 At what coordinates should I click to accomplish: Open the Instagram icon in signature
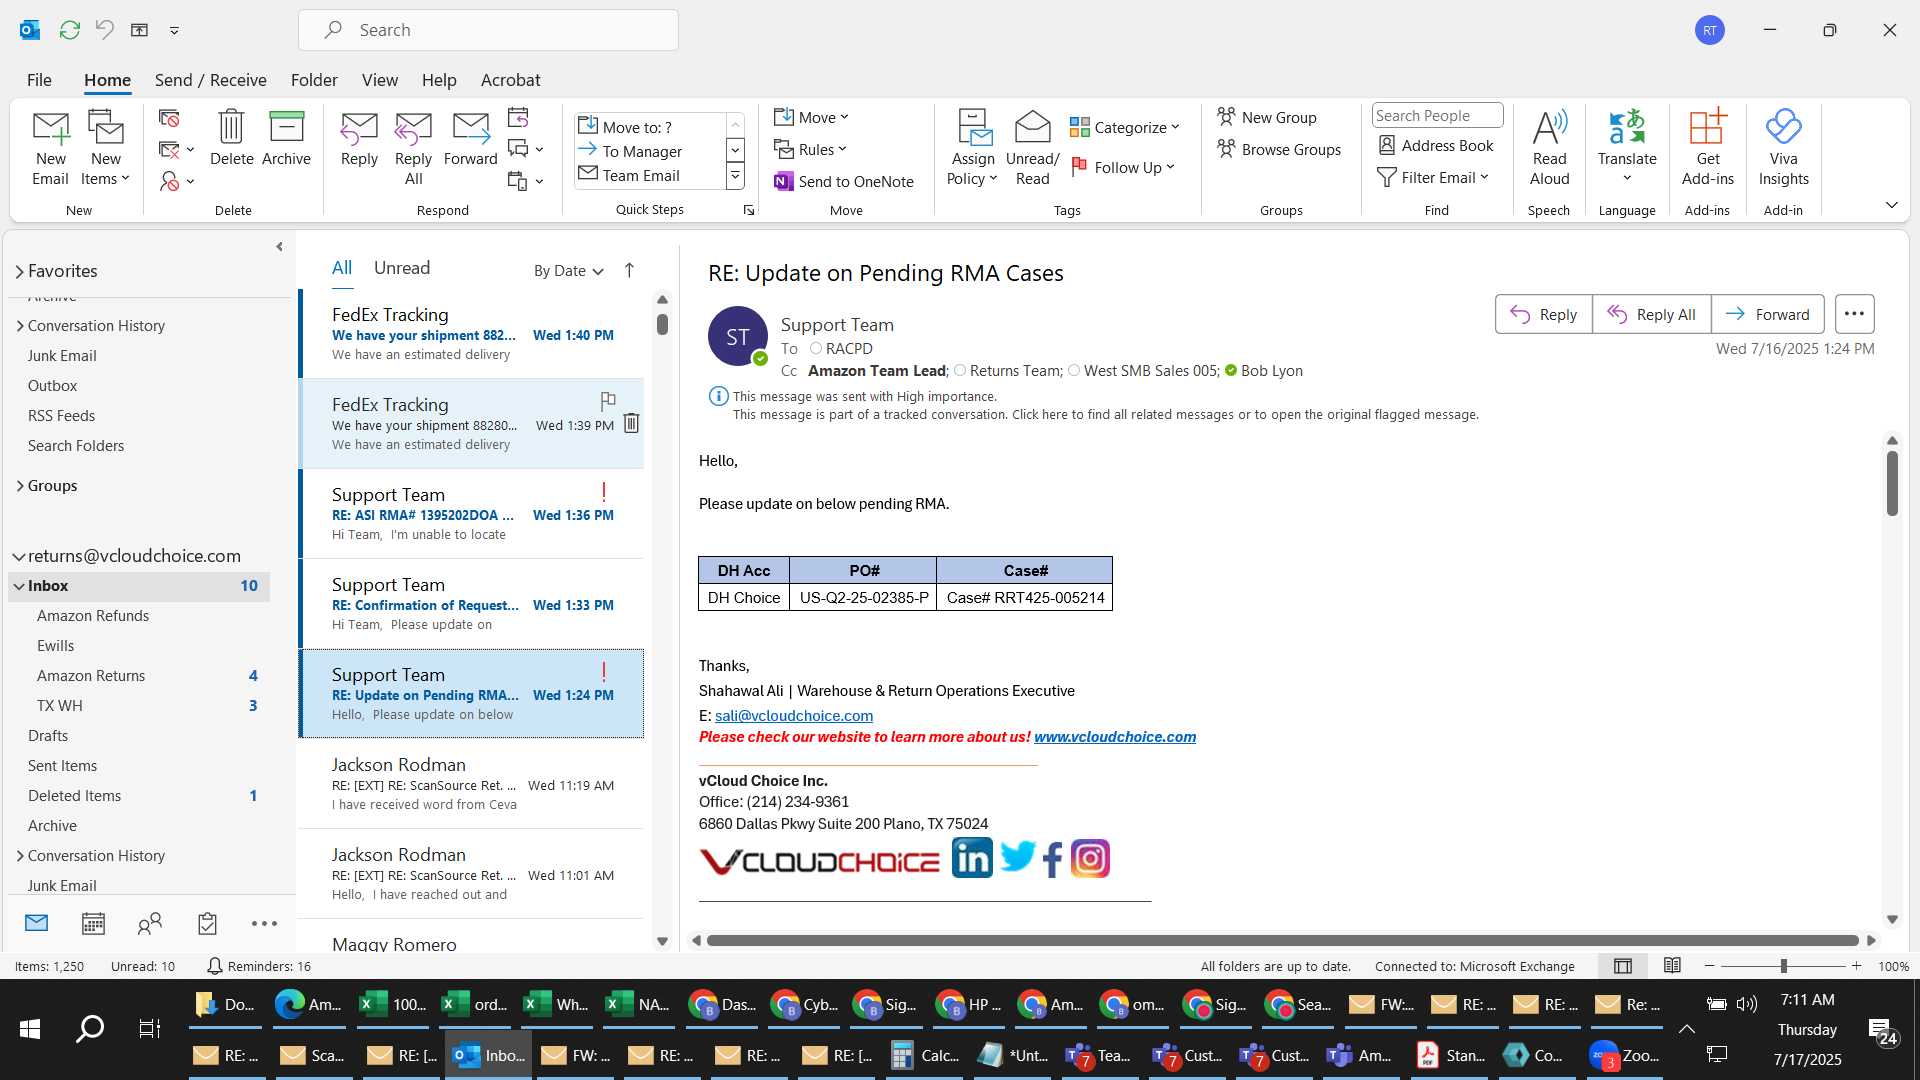[1090, 858]
